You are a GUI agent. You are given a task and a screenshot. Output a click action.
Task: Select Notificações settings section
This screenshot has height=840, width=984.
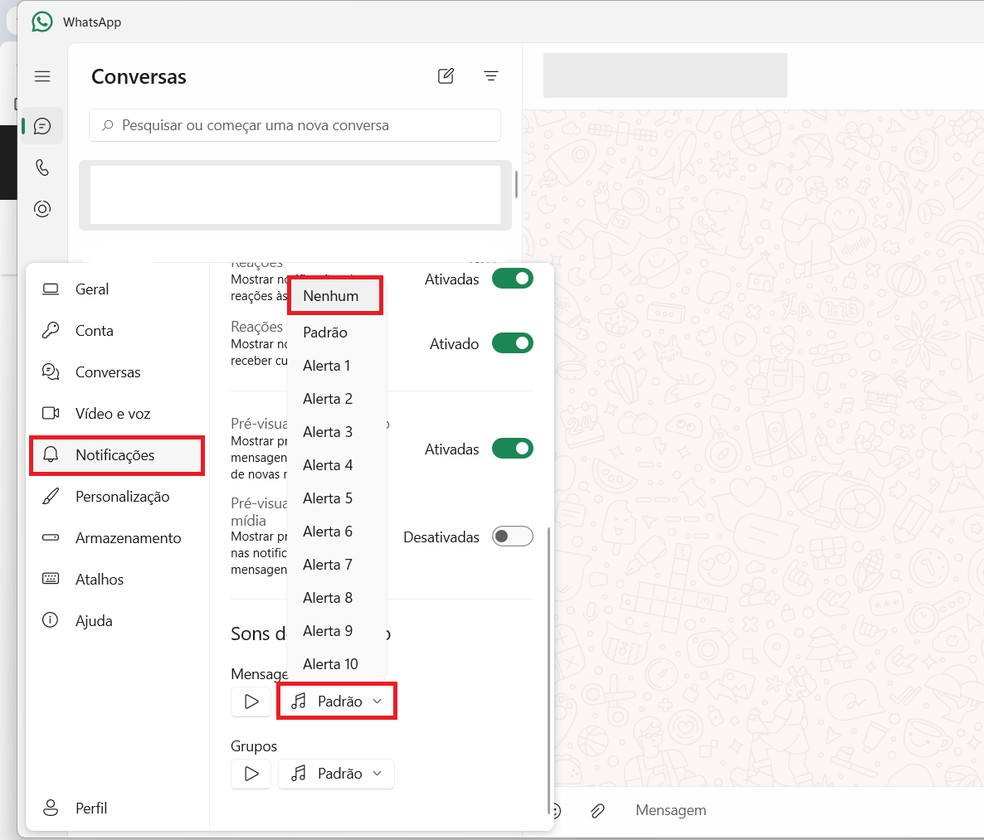[x=116, y=455]
